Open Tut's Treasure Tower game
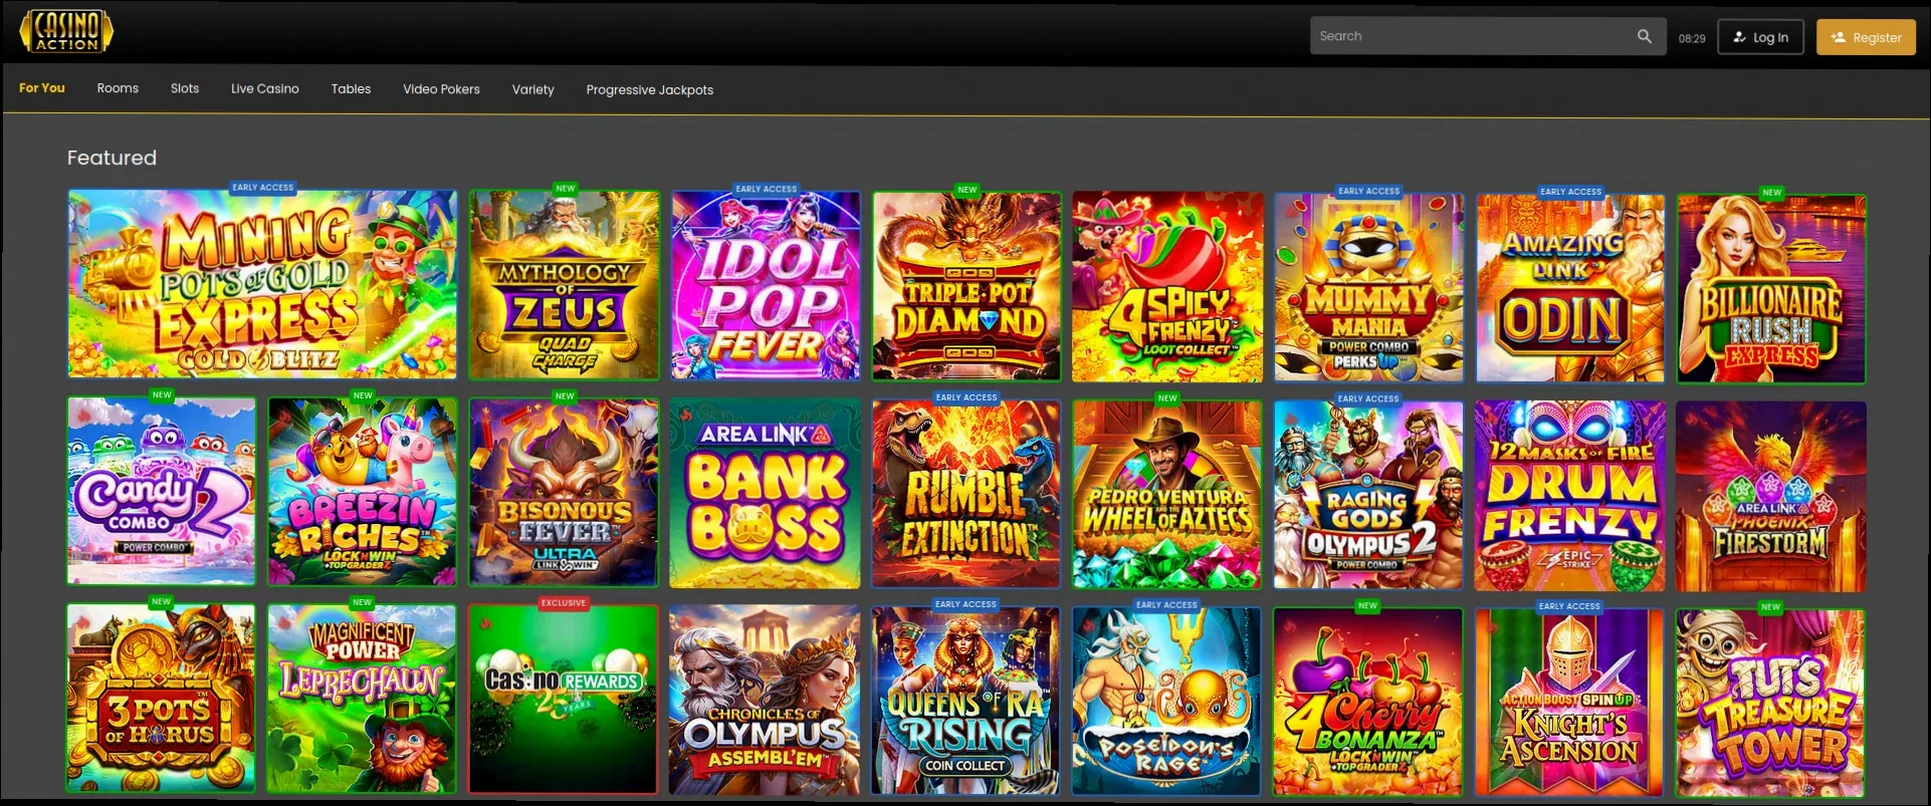The height and width of the screenshot is (806, 1931). (1771, 703)
